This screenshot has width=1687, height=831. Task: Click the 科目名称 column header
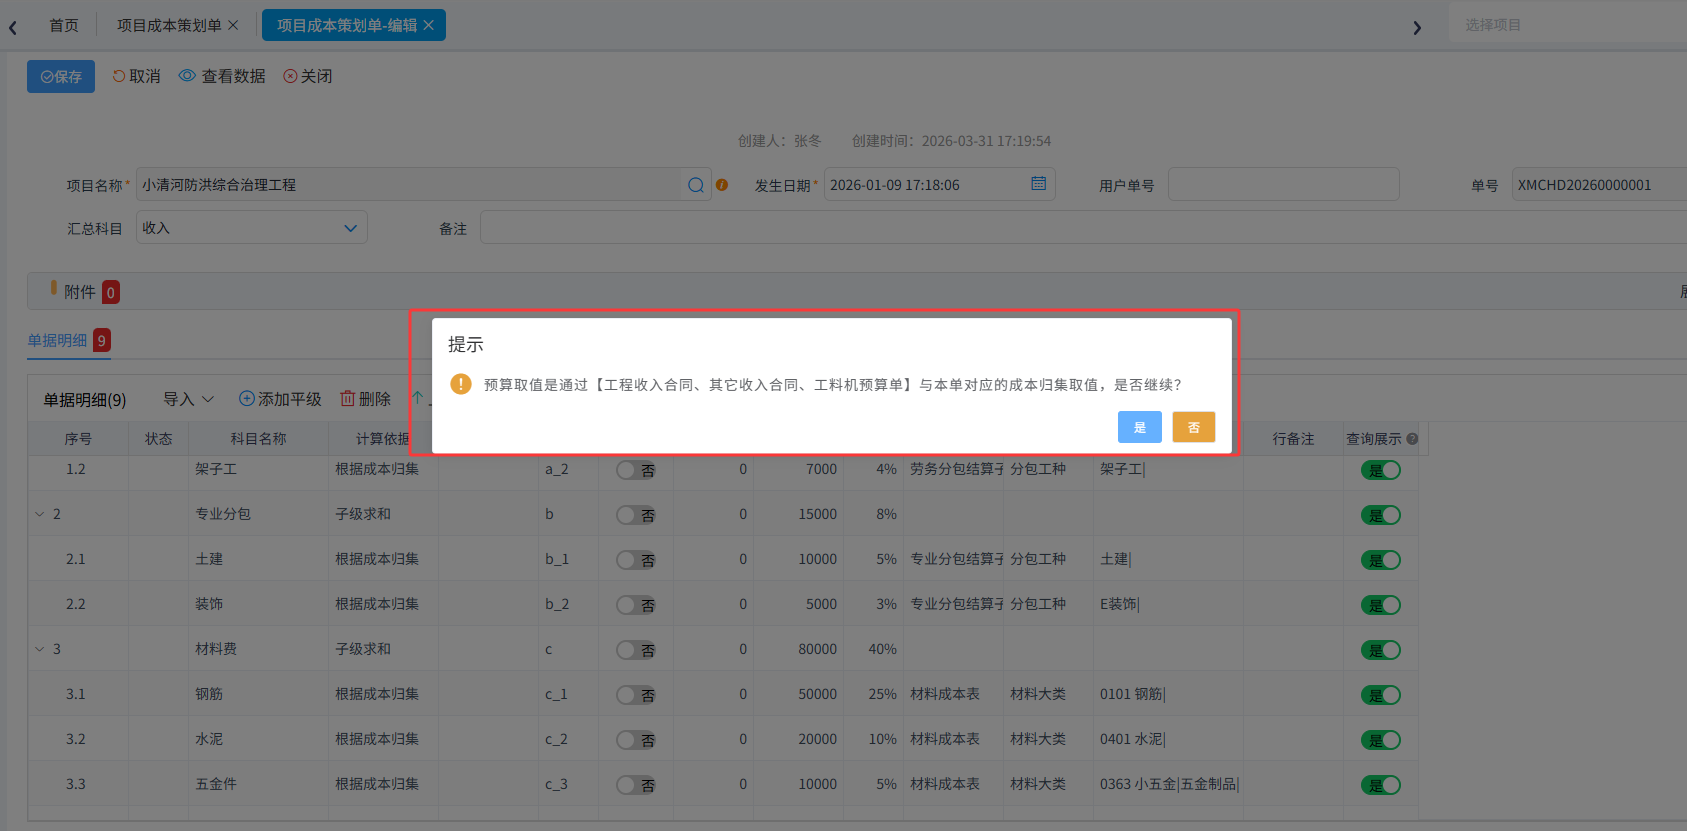(x=258, y=439)
